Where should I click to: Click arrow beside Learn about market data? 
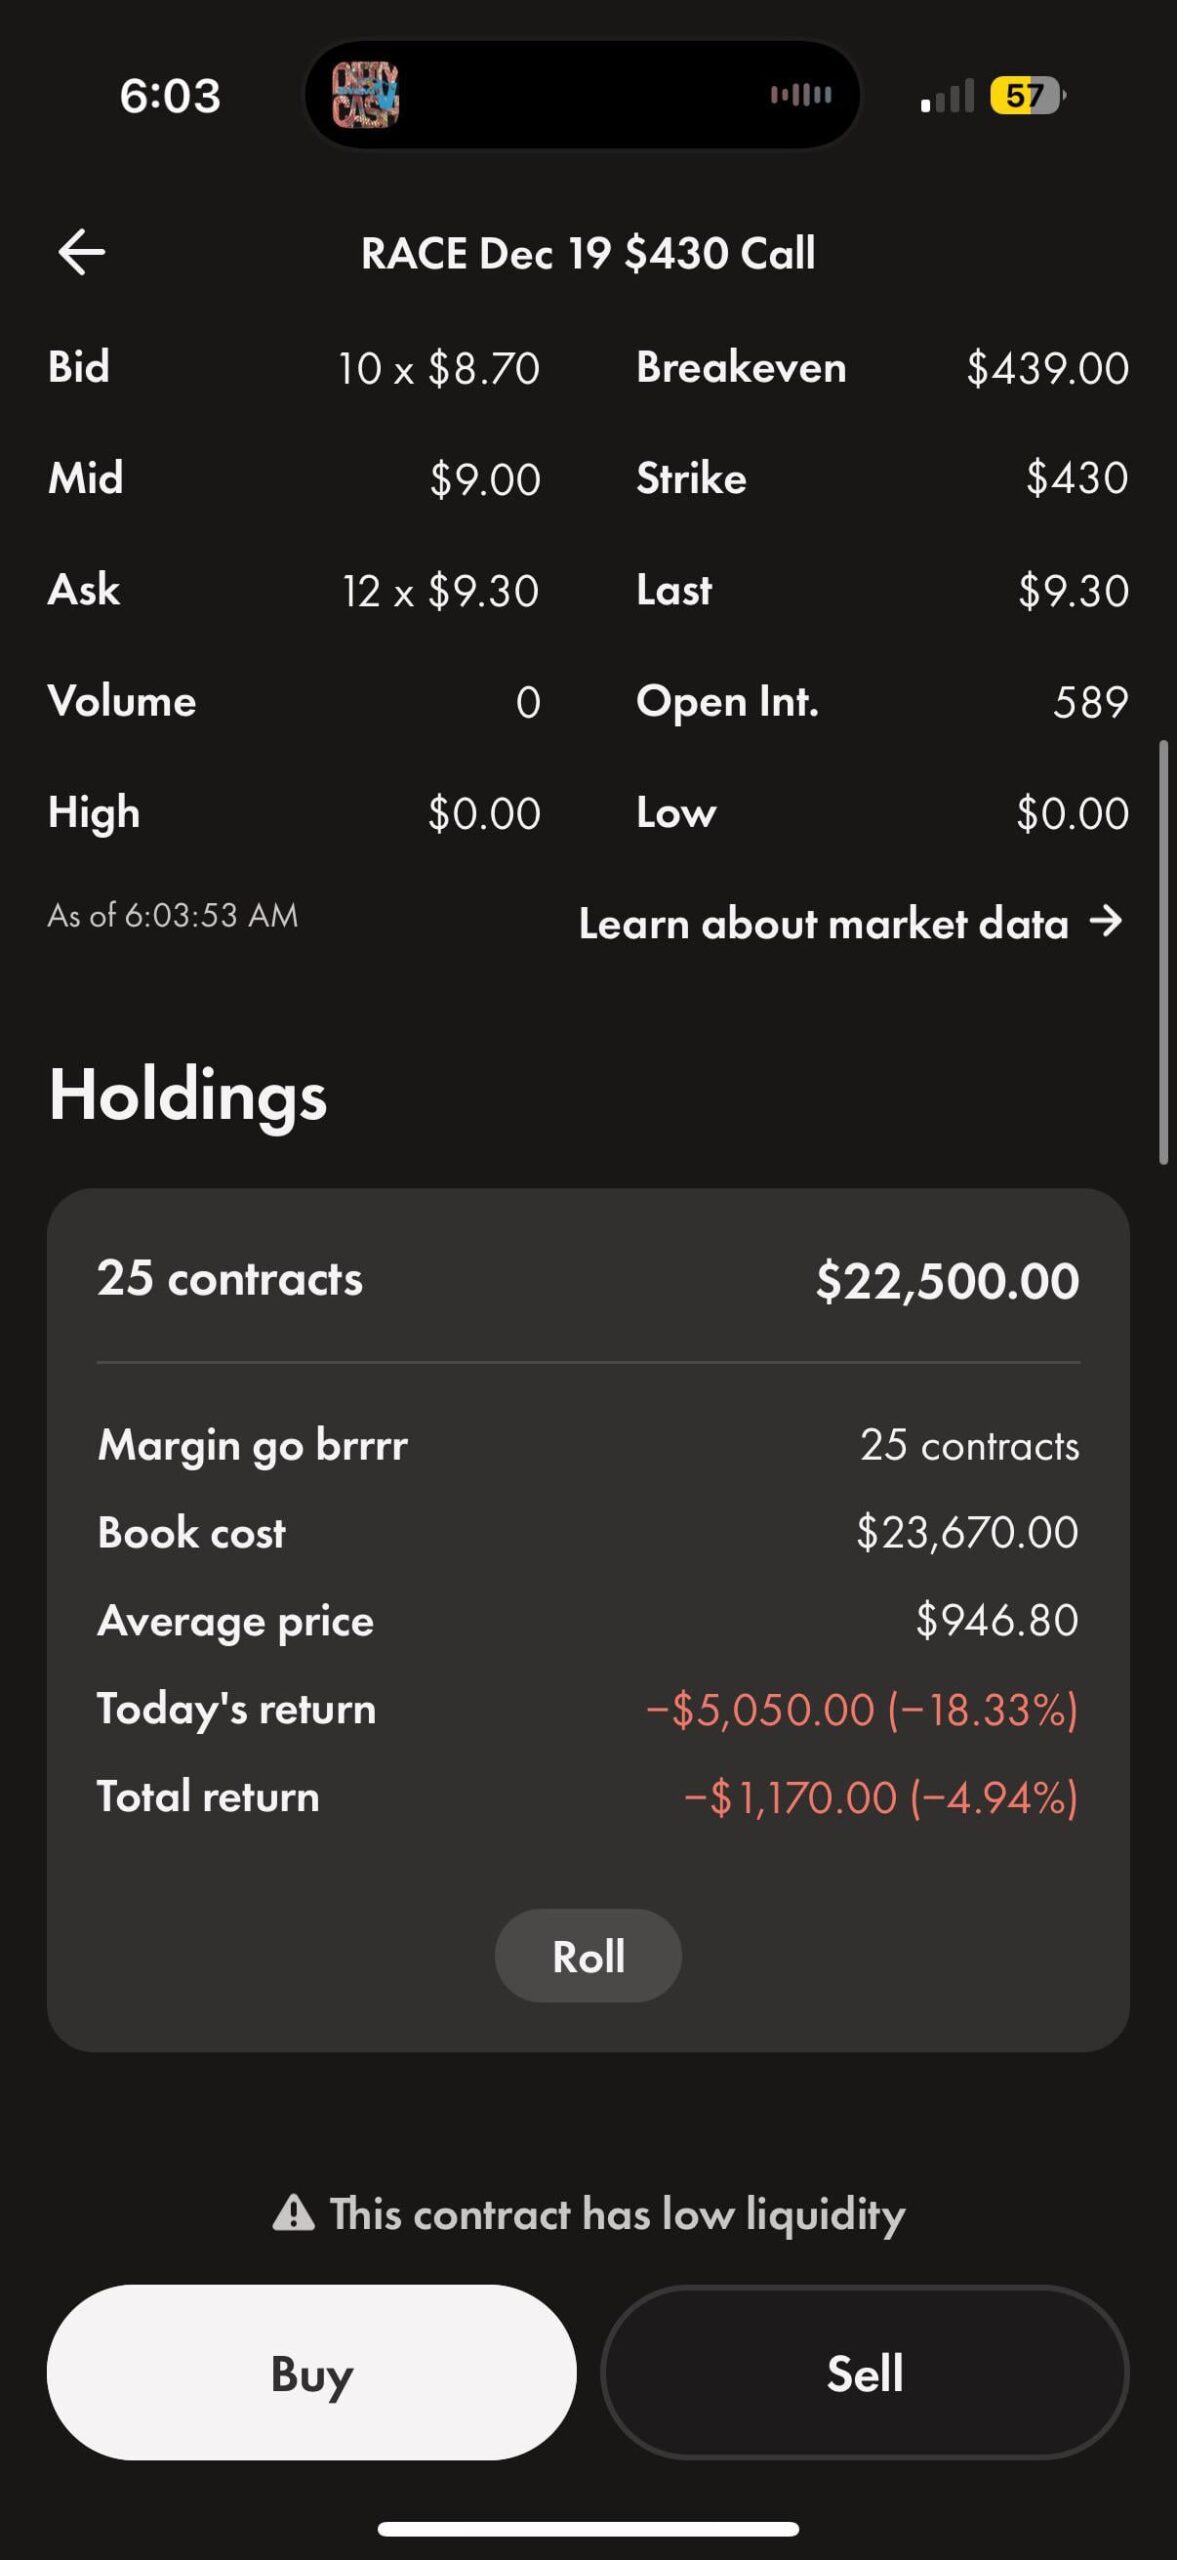pyautogui.click(x=1106, y=921)
